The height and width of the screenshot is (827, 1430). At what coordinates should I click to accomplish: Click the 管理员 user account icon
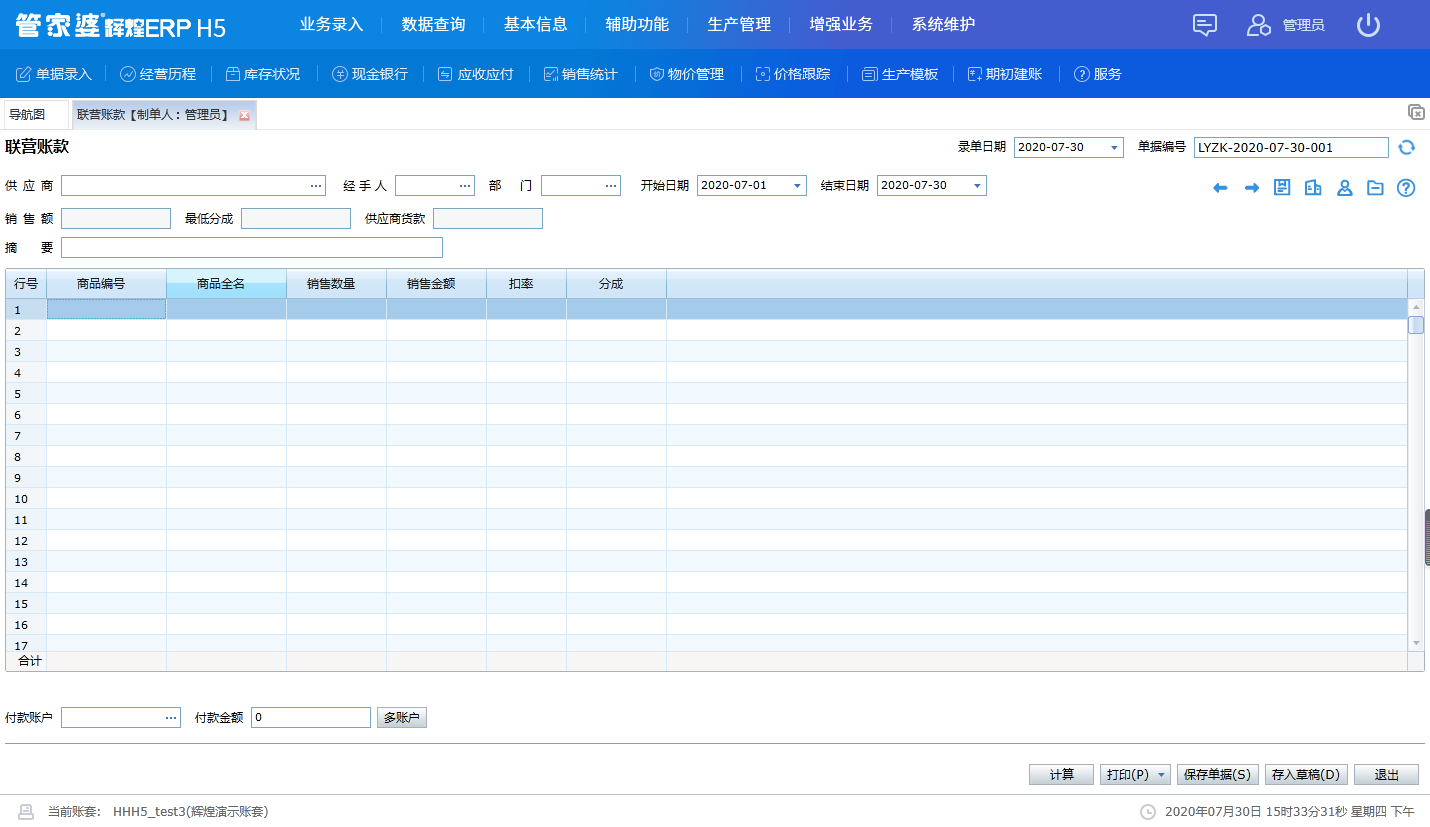(1258, 25)
